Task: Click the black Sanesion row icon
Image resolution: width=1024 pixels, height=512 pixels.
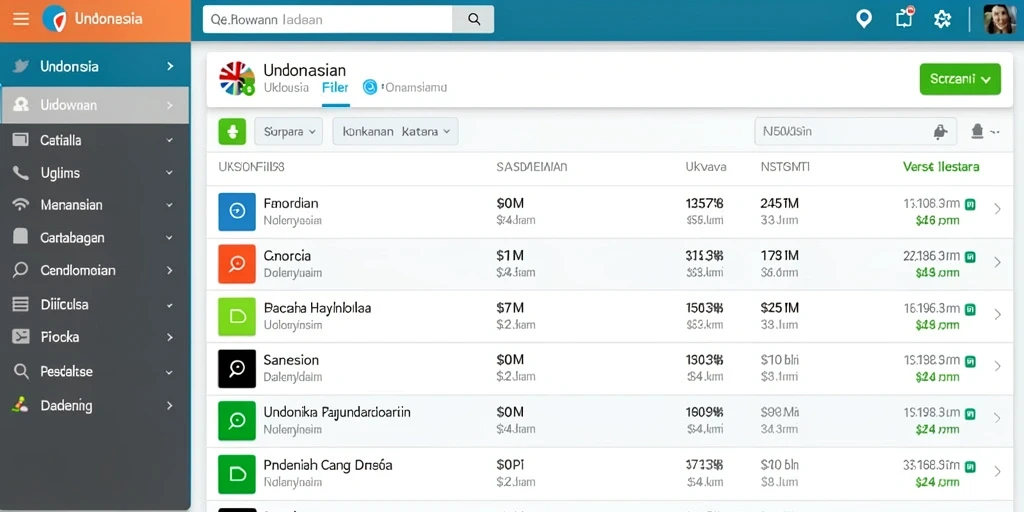Action: [237, 368]
